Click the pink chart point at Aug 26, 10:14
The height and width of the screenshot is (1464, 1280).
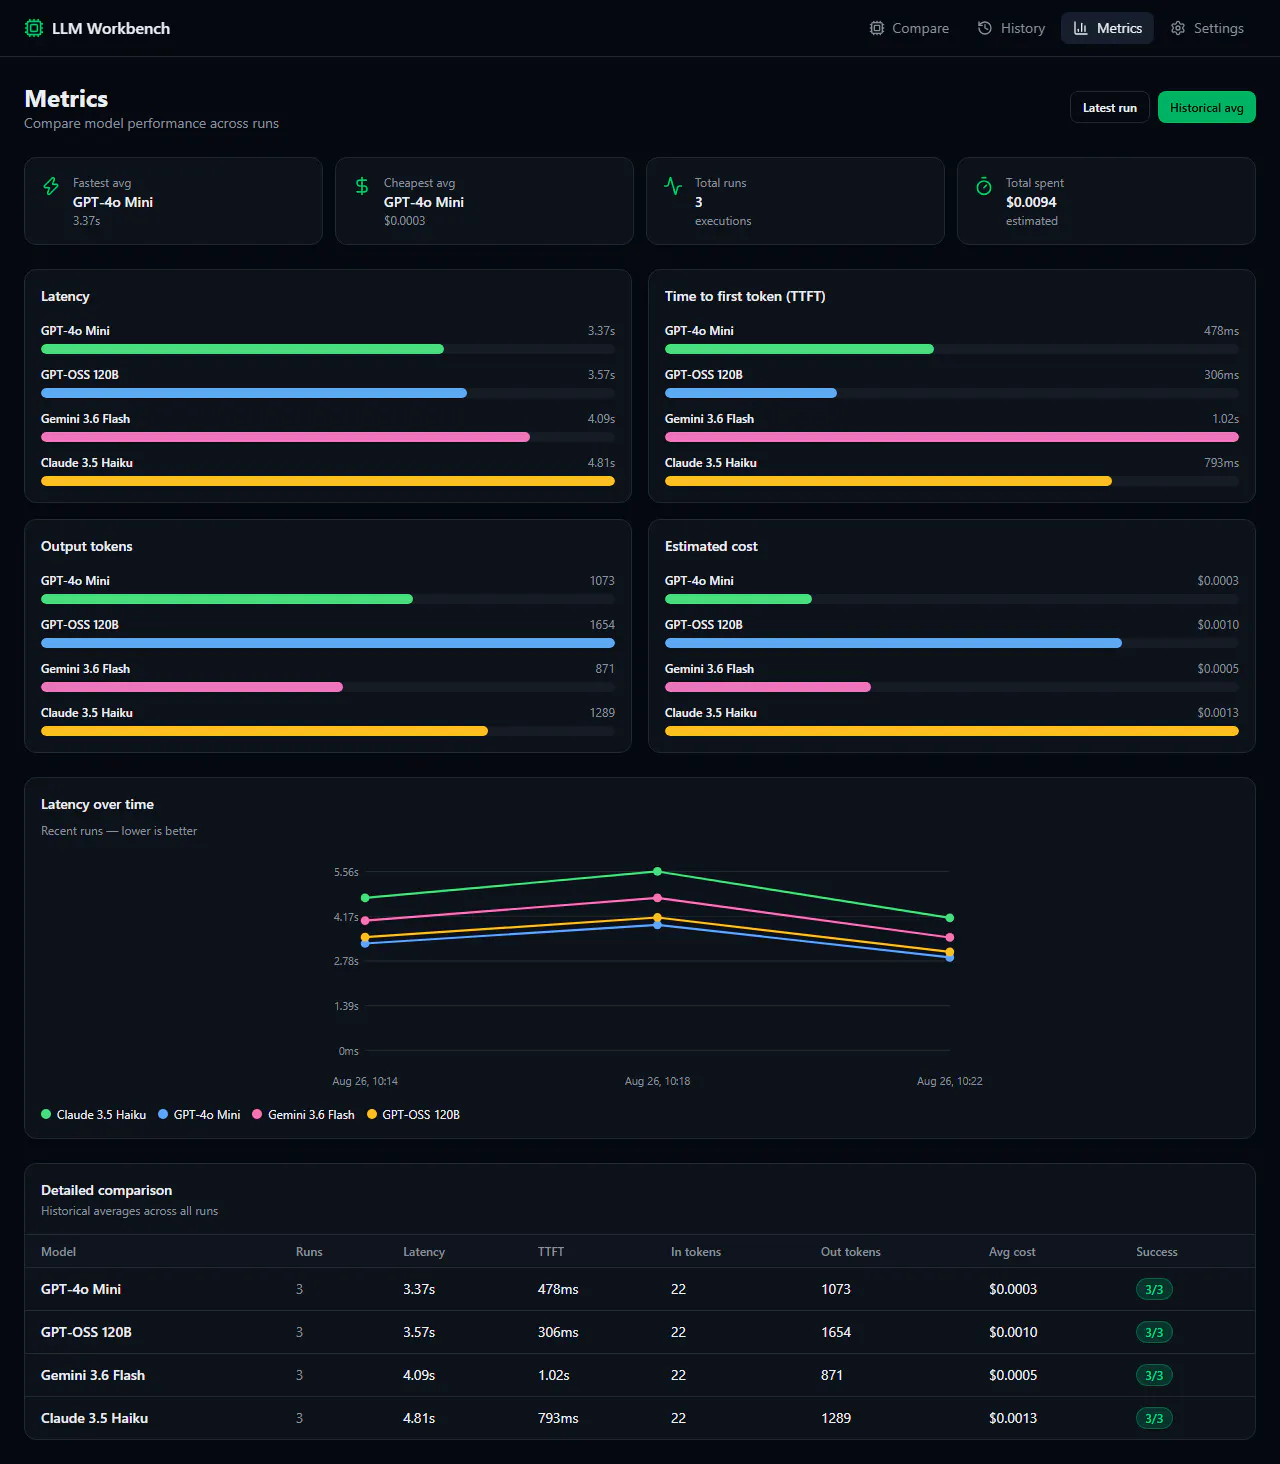tap(365, 920)
